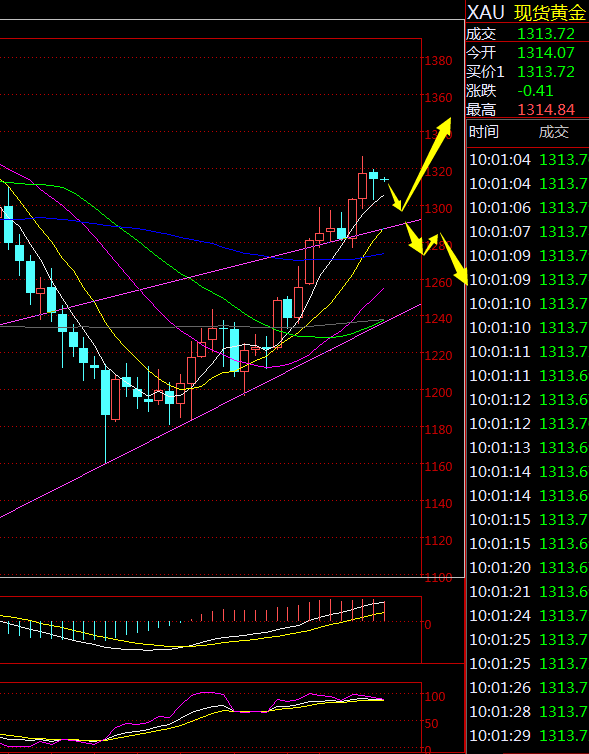This screenshot has width=589, height=754.
Task: Select the 10:01:06 tick entry
Action: [x=528, y=207]
